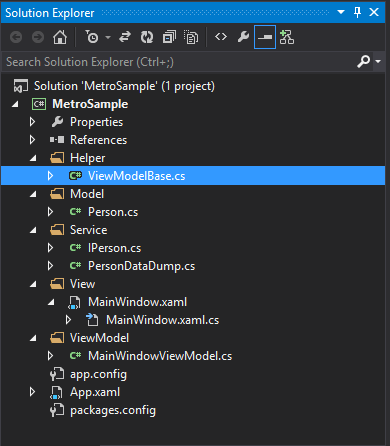
Task: Go to Home view in Solution Explorer
Action: point(60,37)
